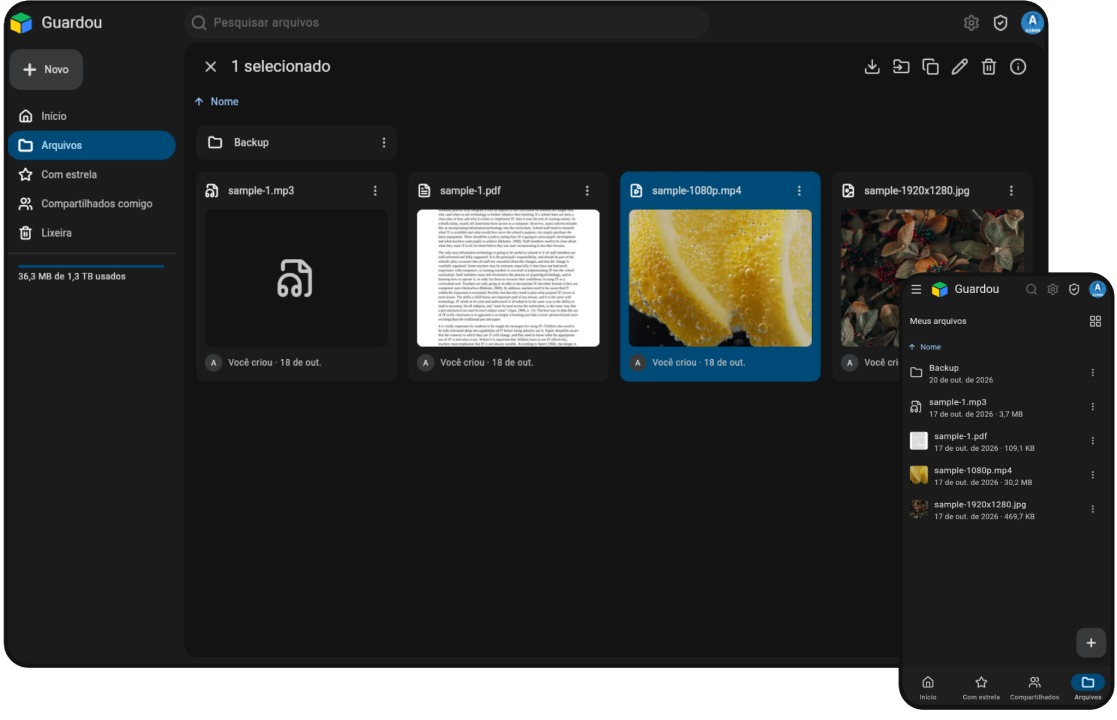Open the sample-1.pdf card's three-dot menu
Image resolution: width=1117 pixels, height=720 pixels.
click(587, 191)
